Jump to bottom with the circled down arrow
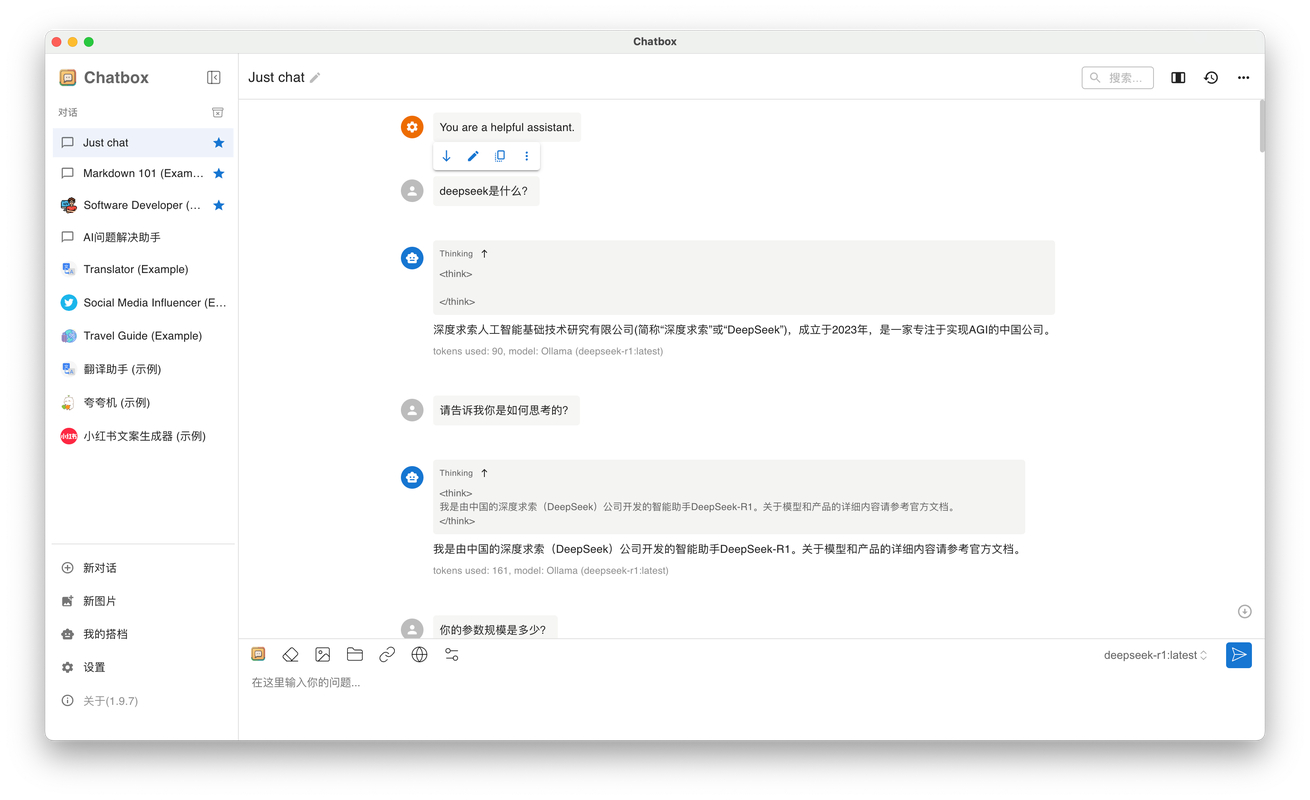1310x800 pixels. coord(1245,611)
